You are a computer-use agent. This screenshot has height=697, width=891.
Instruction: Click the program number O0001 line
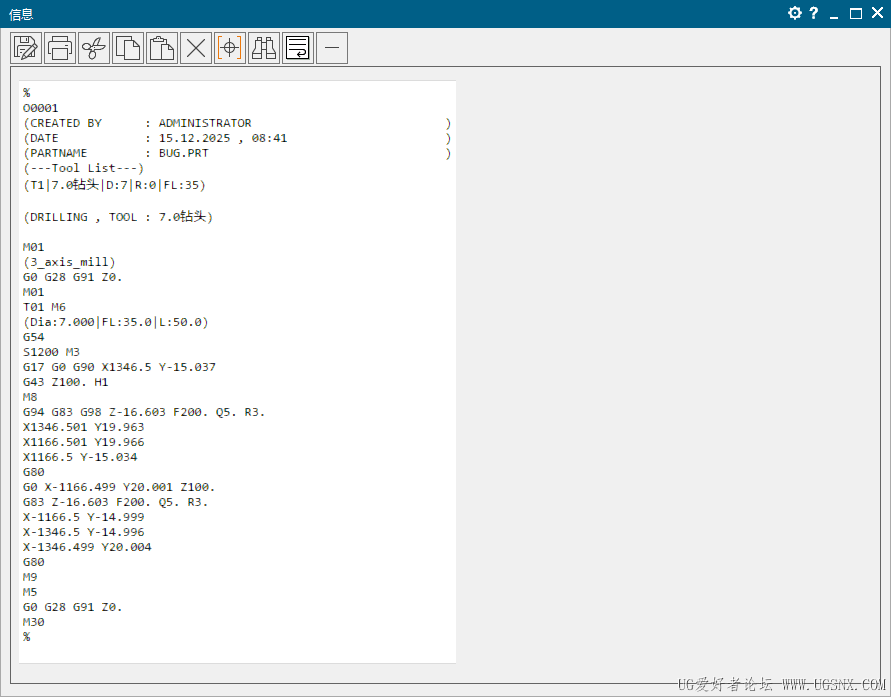(x=40, y=108)
